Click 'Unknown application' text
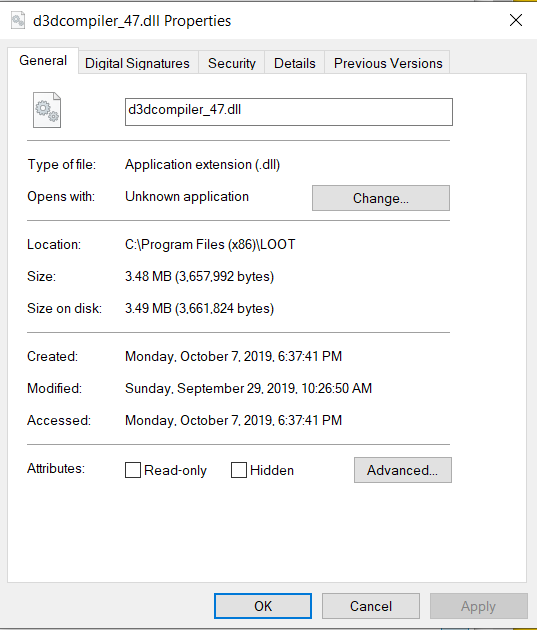This screenshot has height=630, width=537. click(187, 196)
